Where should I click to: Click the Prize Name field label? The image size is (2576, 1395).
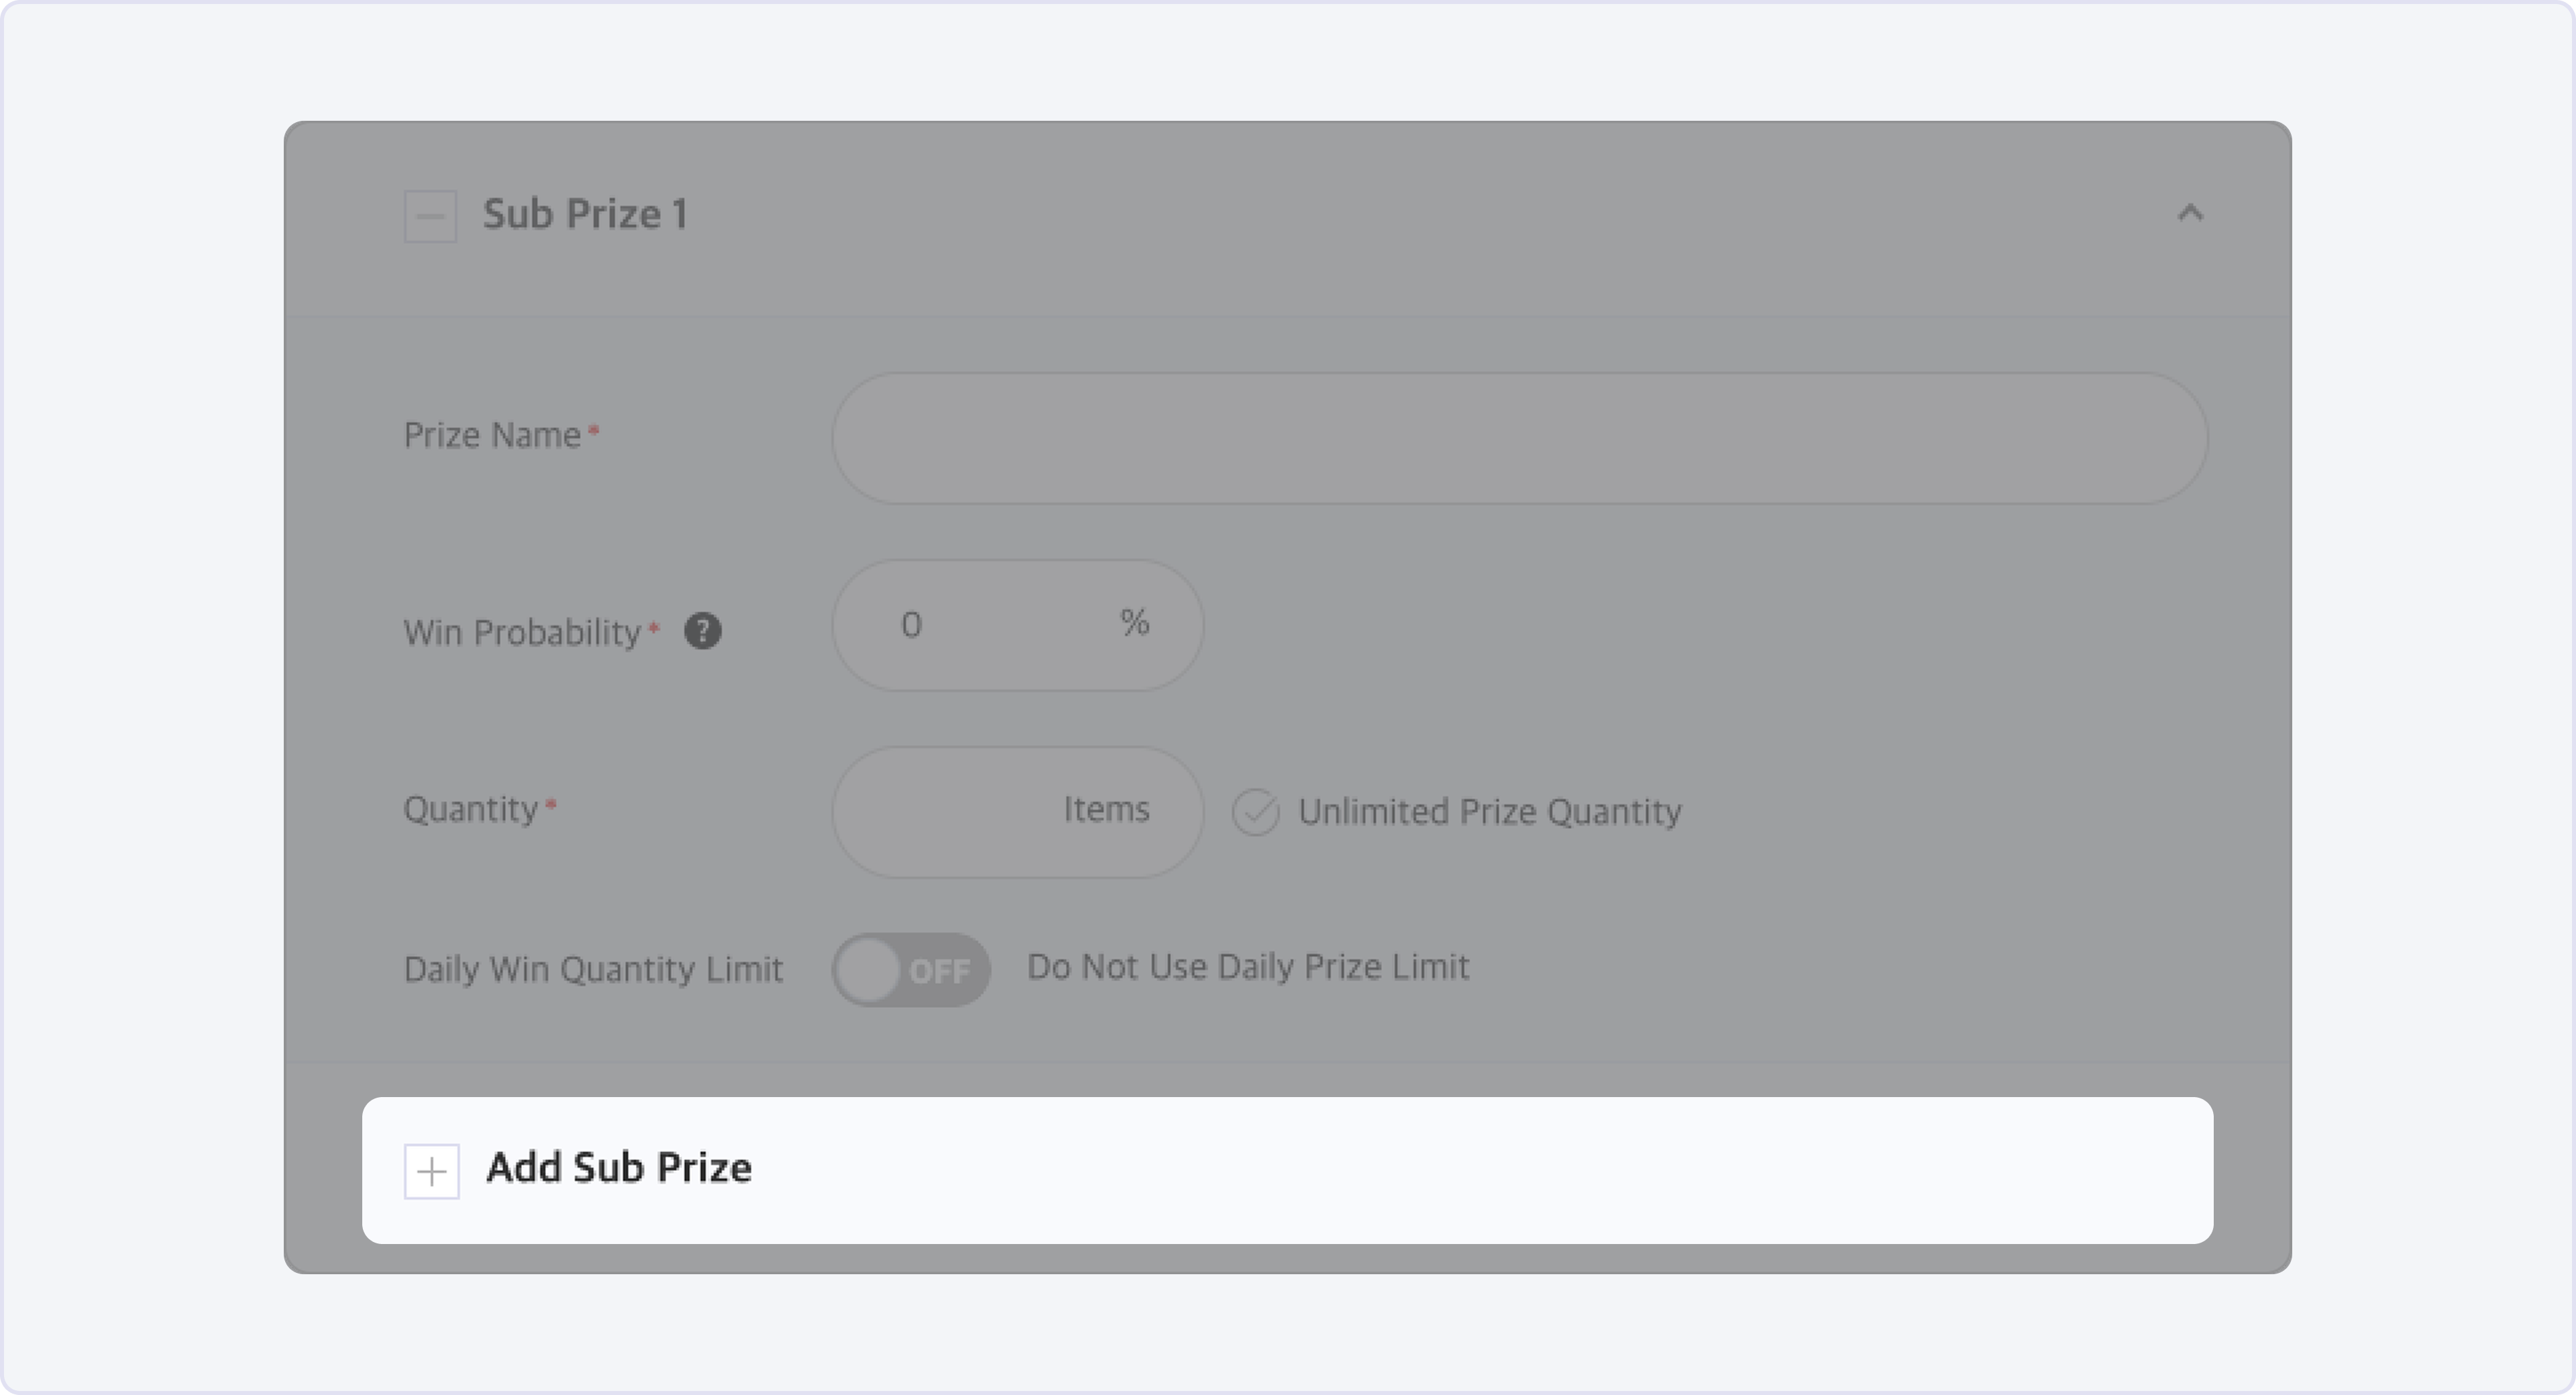(x=492, y=436)
